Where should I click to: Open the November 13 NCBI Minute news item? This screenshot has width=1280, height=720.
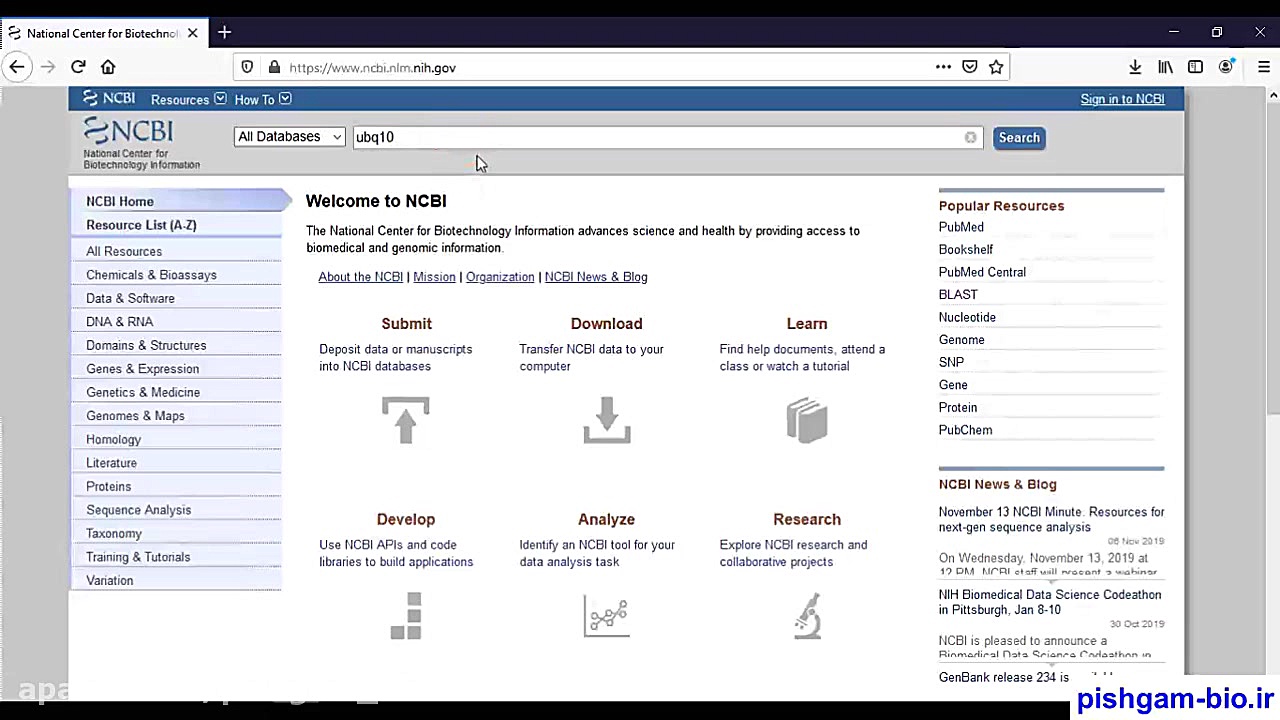(1051, 519)
